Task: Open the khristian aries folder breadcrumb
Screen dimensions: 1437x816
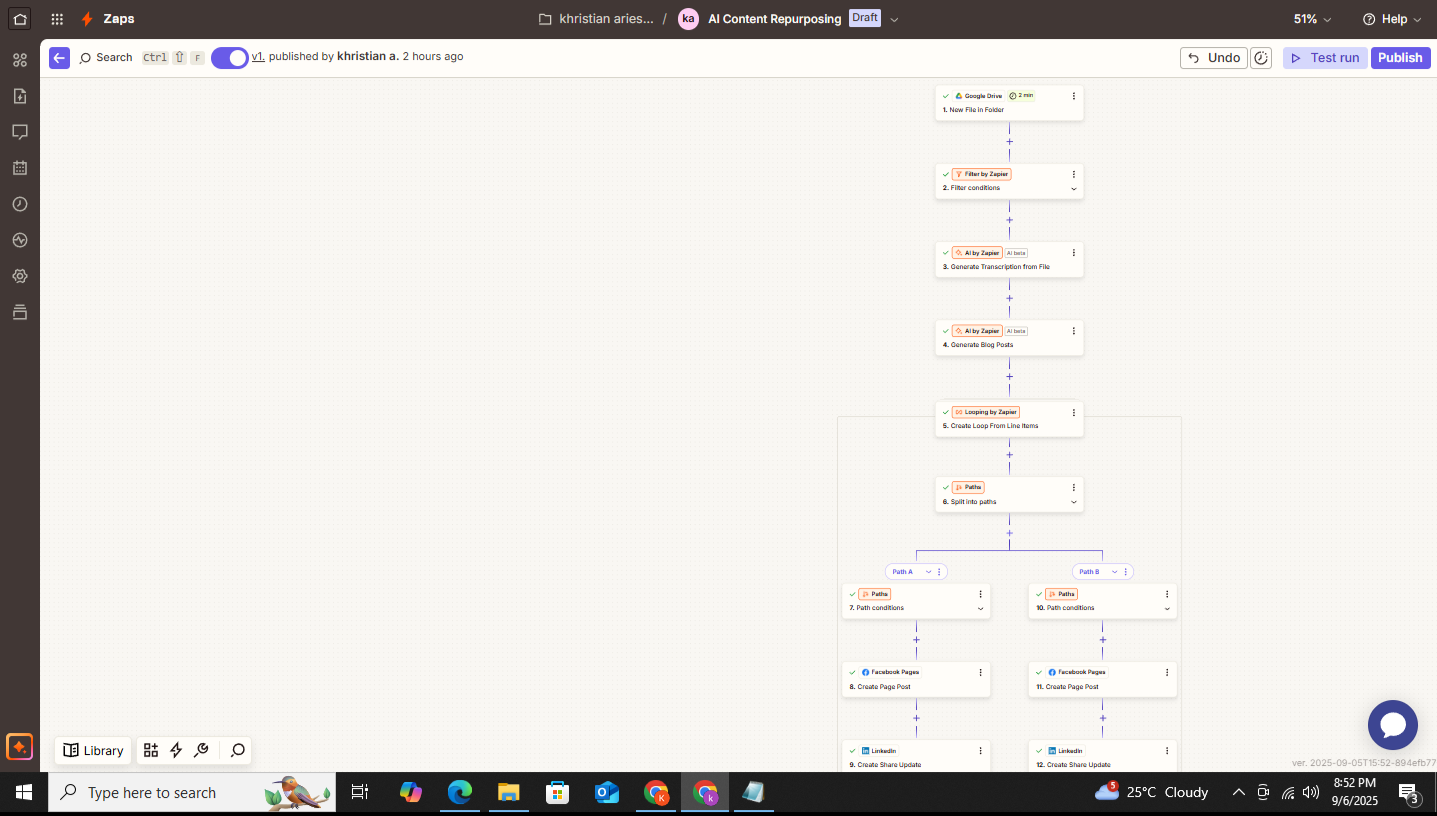Action: [x=596, y=19]
